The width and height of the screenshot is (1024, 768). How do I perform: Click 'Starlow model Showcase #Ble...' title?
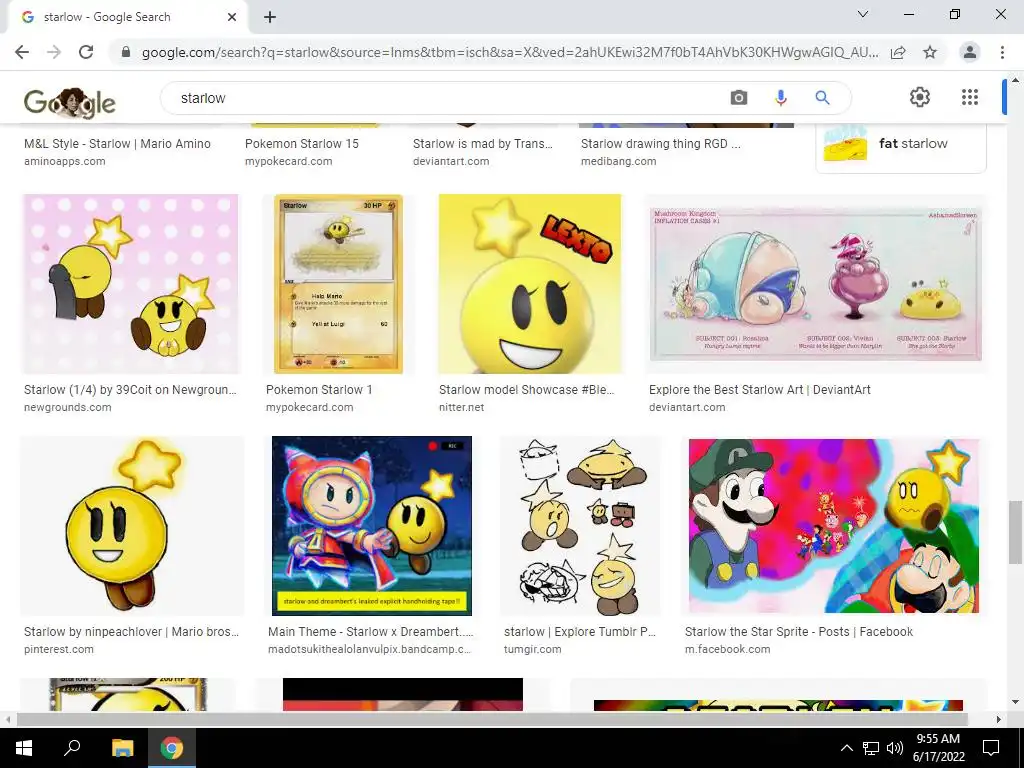coord(526,390)
